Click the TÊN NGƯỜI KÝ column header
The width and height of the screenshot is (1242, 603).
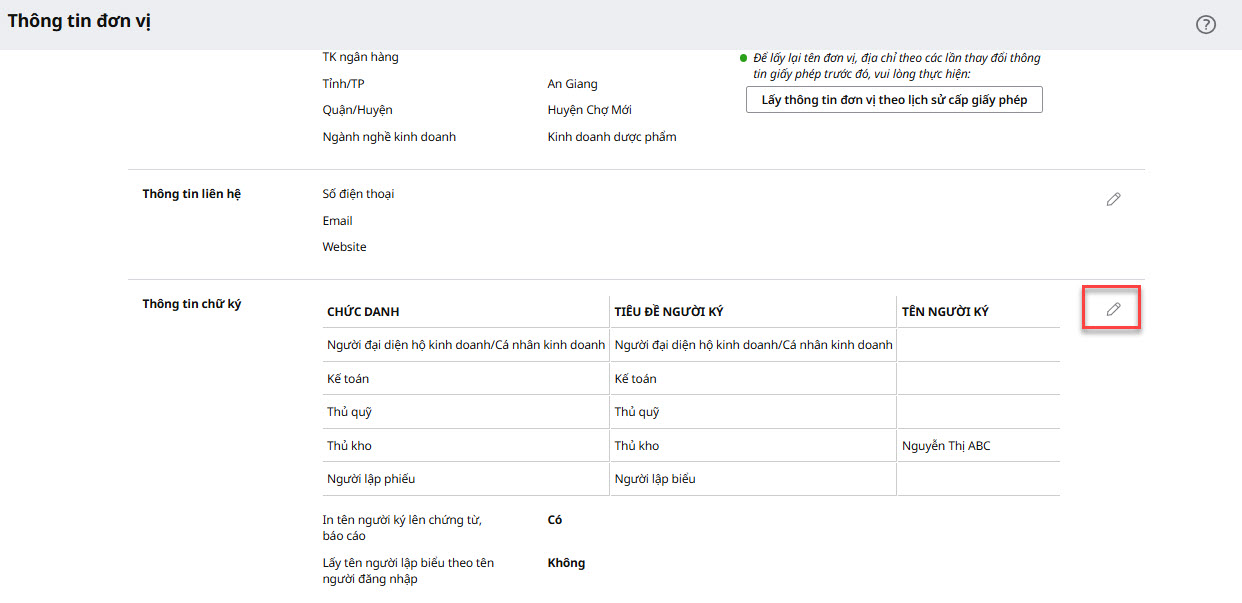[x=945, y=312]
